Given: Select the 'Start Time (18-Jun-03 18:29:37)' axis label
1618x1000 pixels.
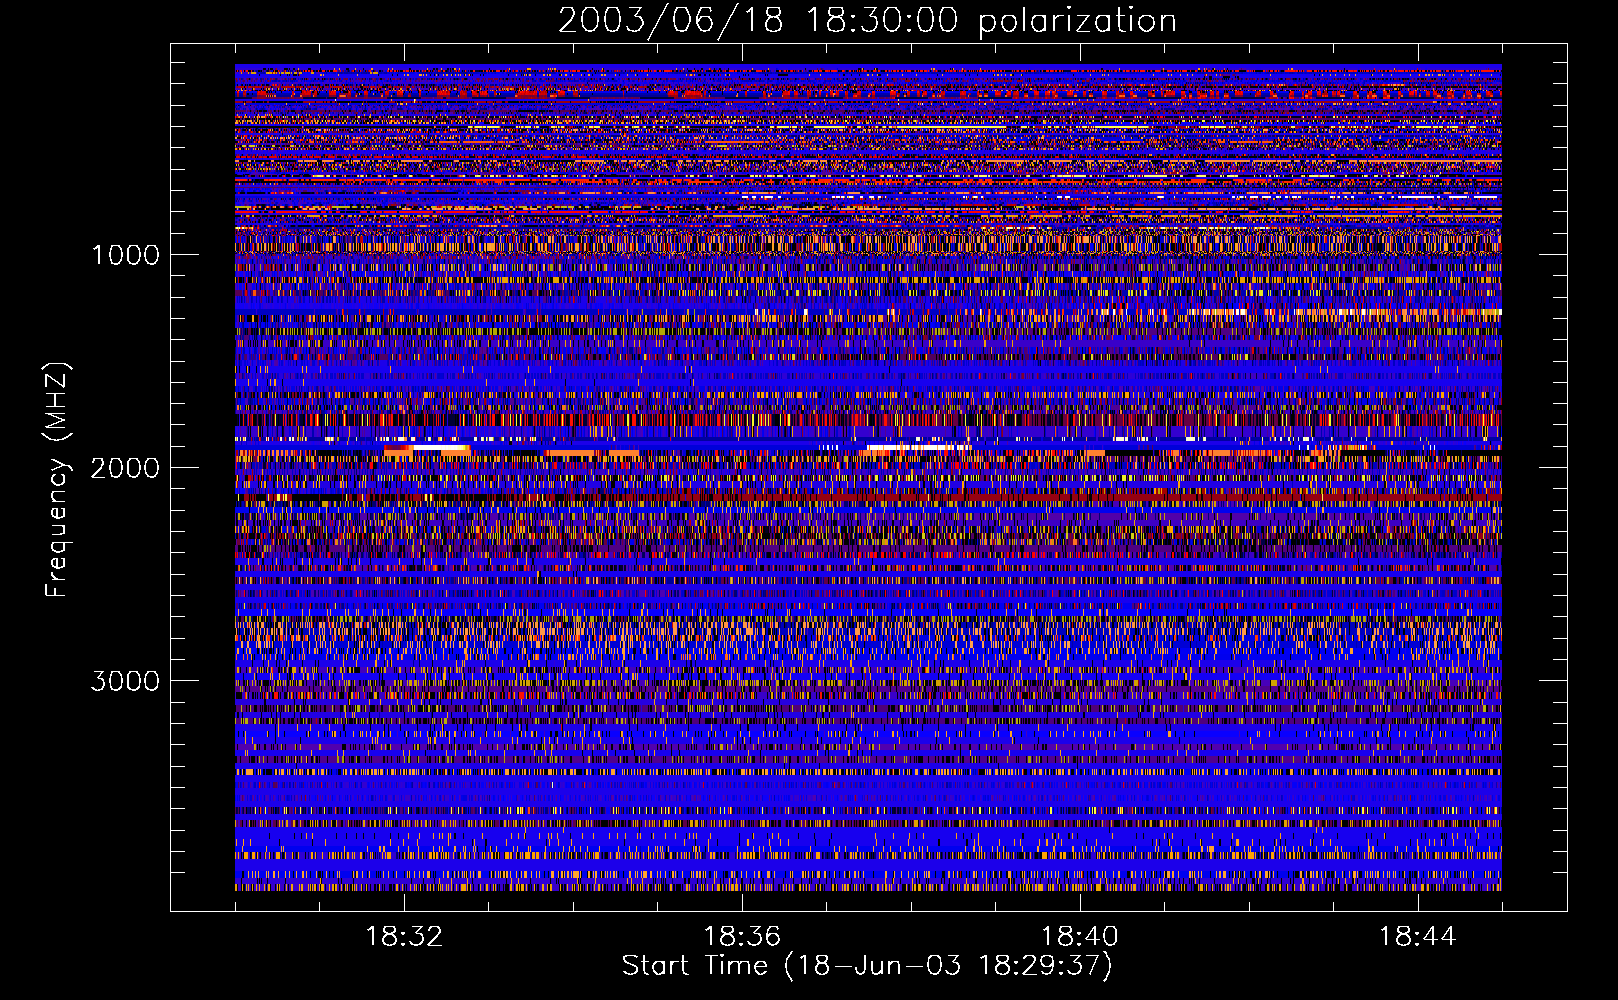Looking at the screenshot, I should pyautogui.click(x=867, y=966).
